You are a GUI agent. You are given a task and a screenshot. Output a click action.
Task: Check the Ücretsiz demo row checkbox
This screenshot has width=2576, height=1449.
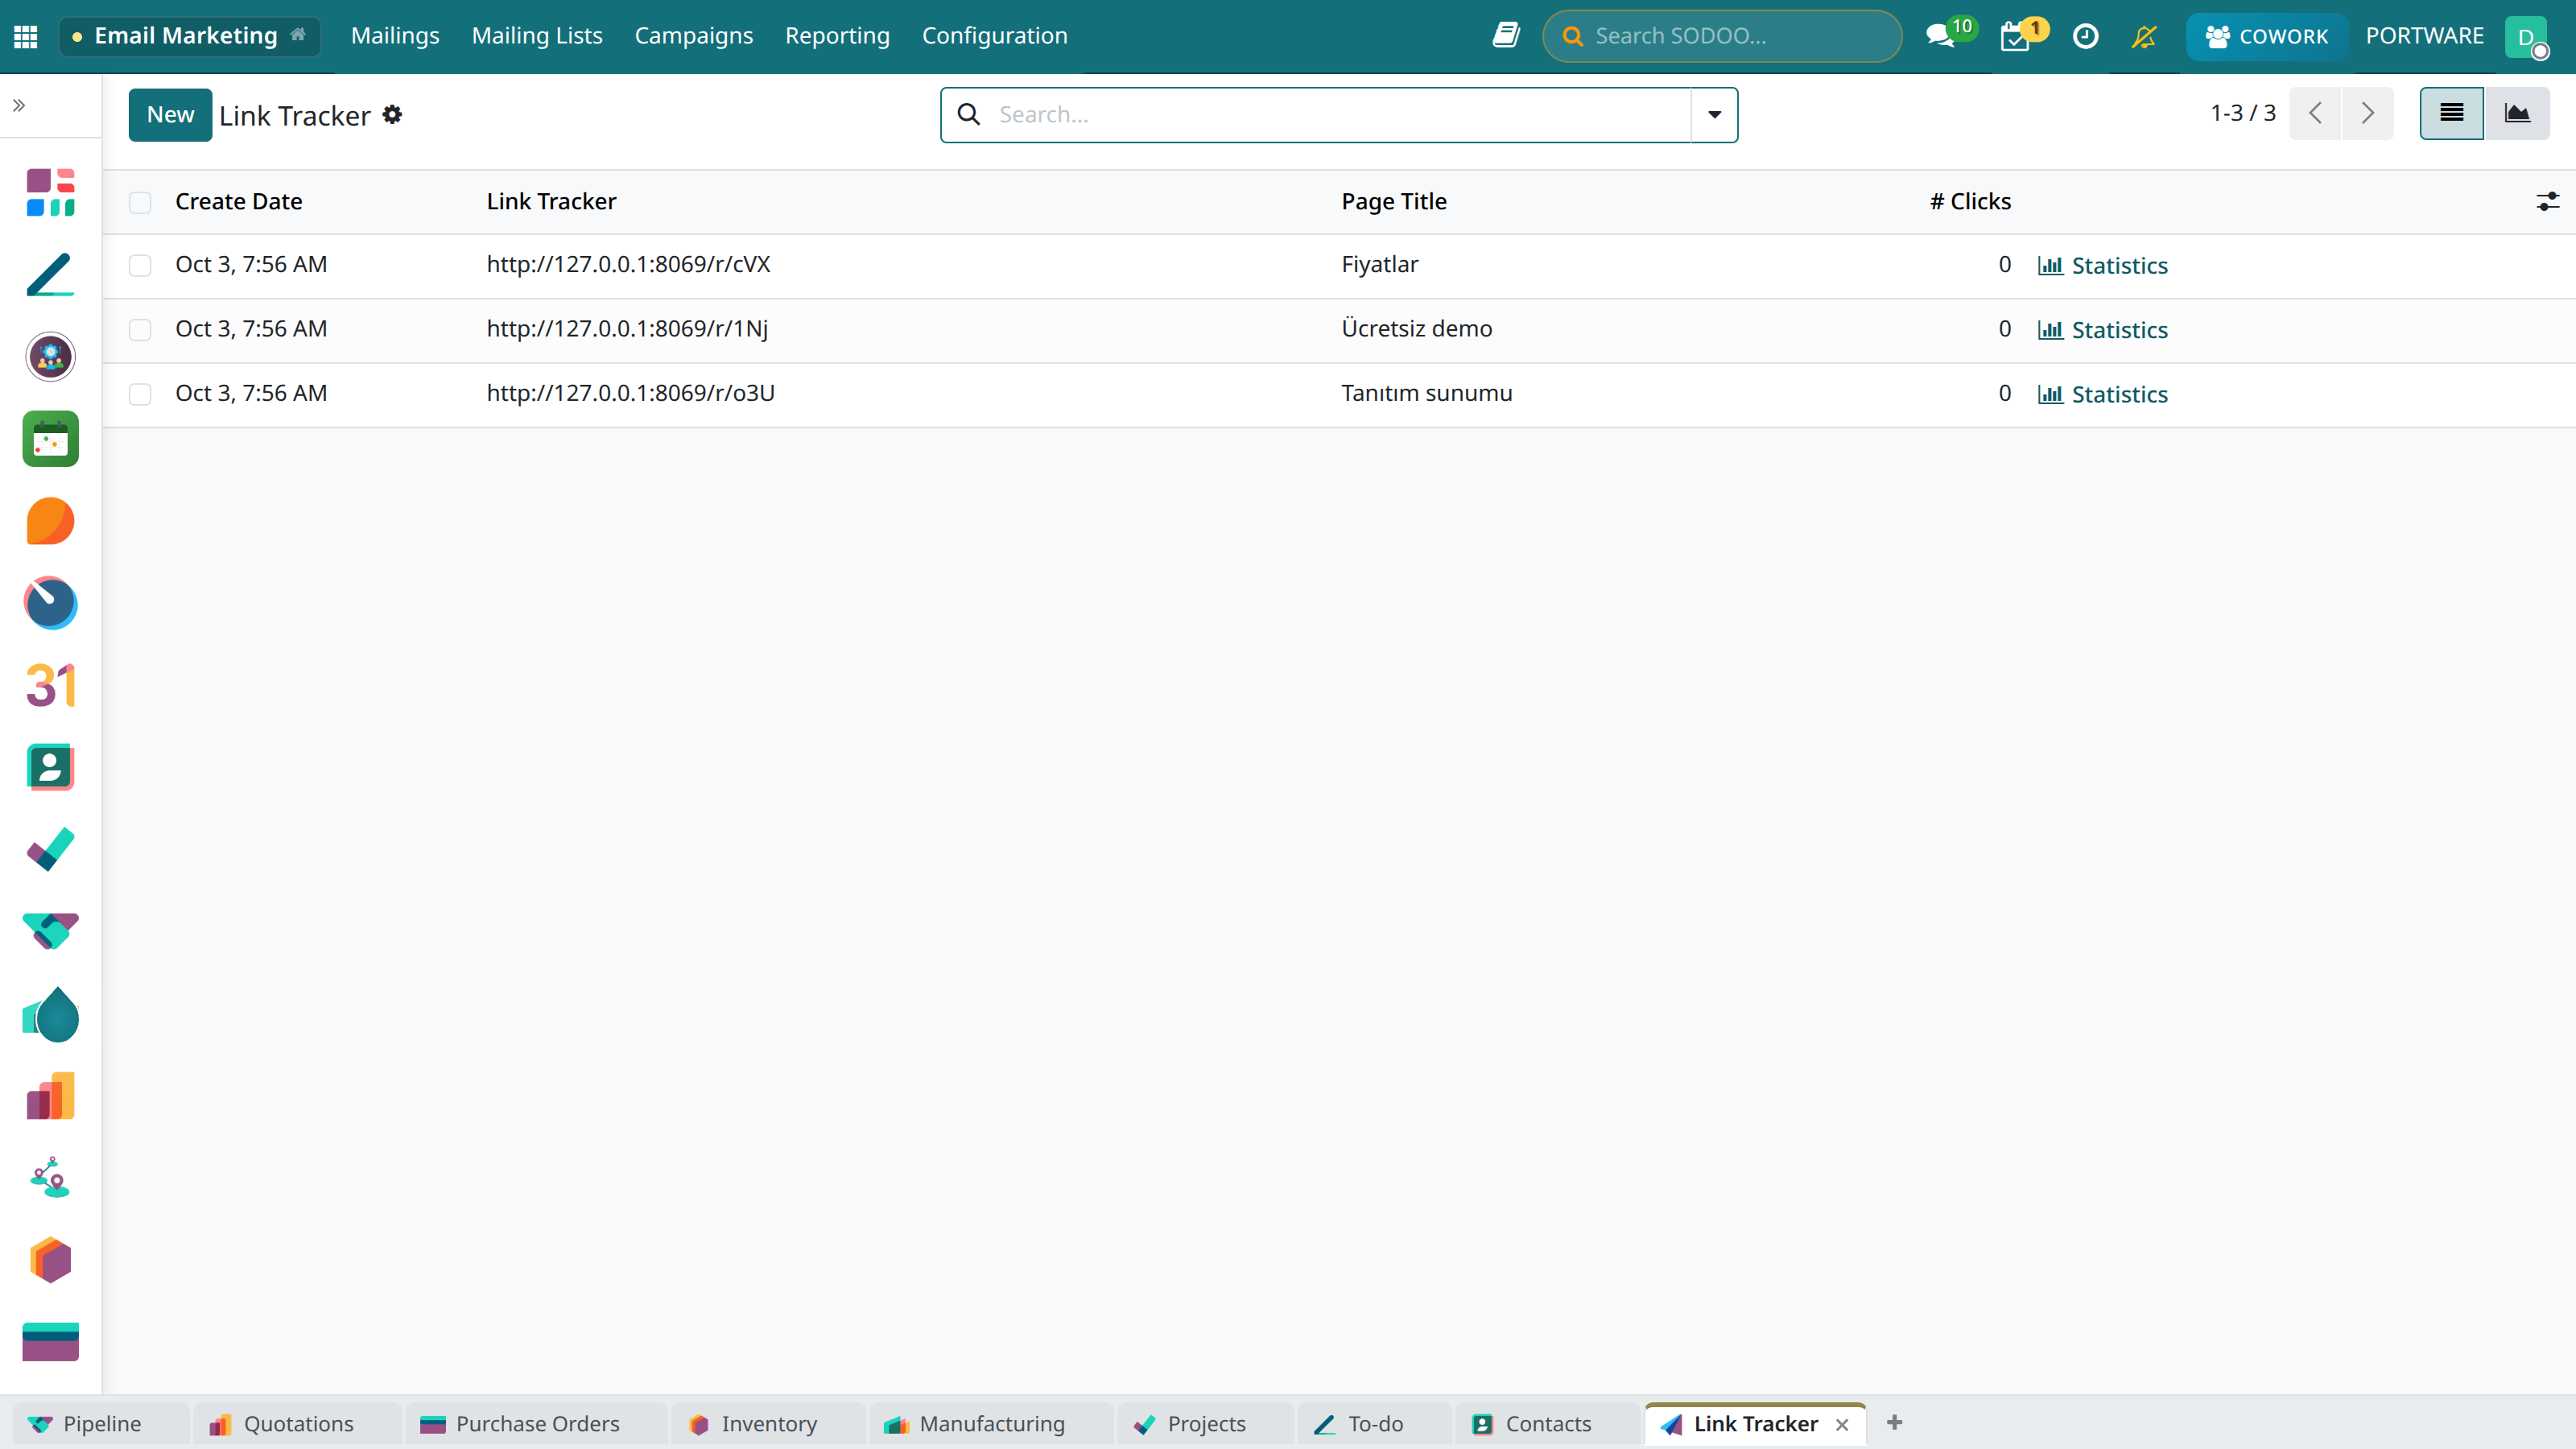point(140,329)
